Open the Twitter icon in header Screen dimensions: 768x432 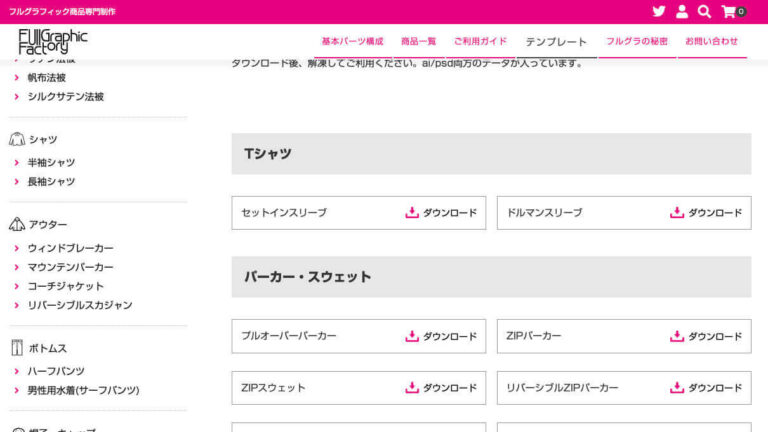tap(658, 12)
